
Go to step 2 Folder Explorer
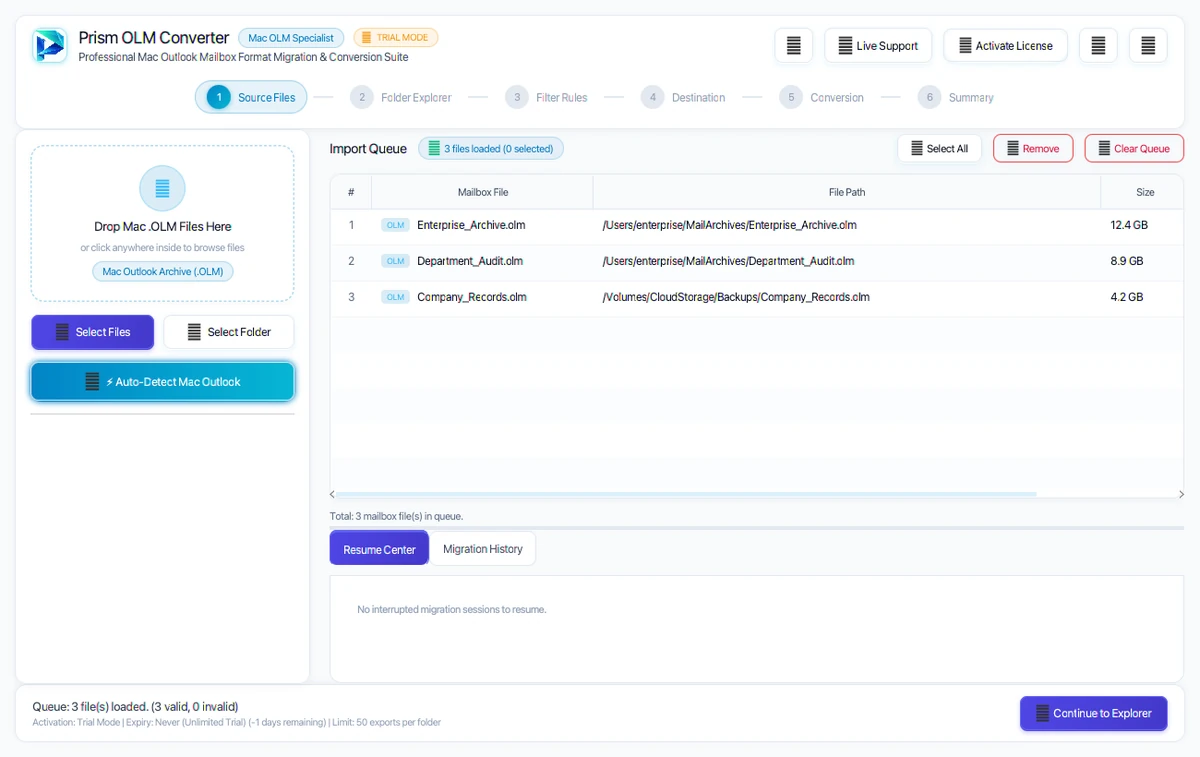pyautogui.click(x=401, y=97)
